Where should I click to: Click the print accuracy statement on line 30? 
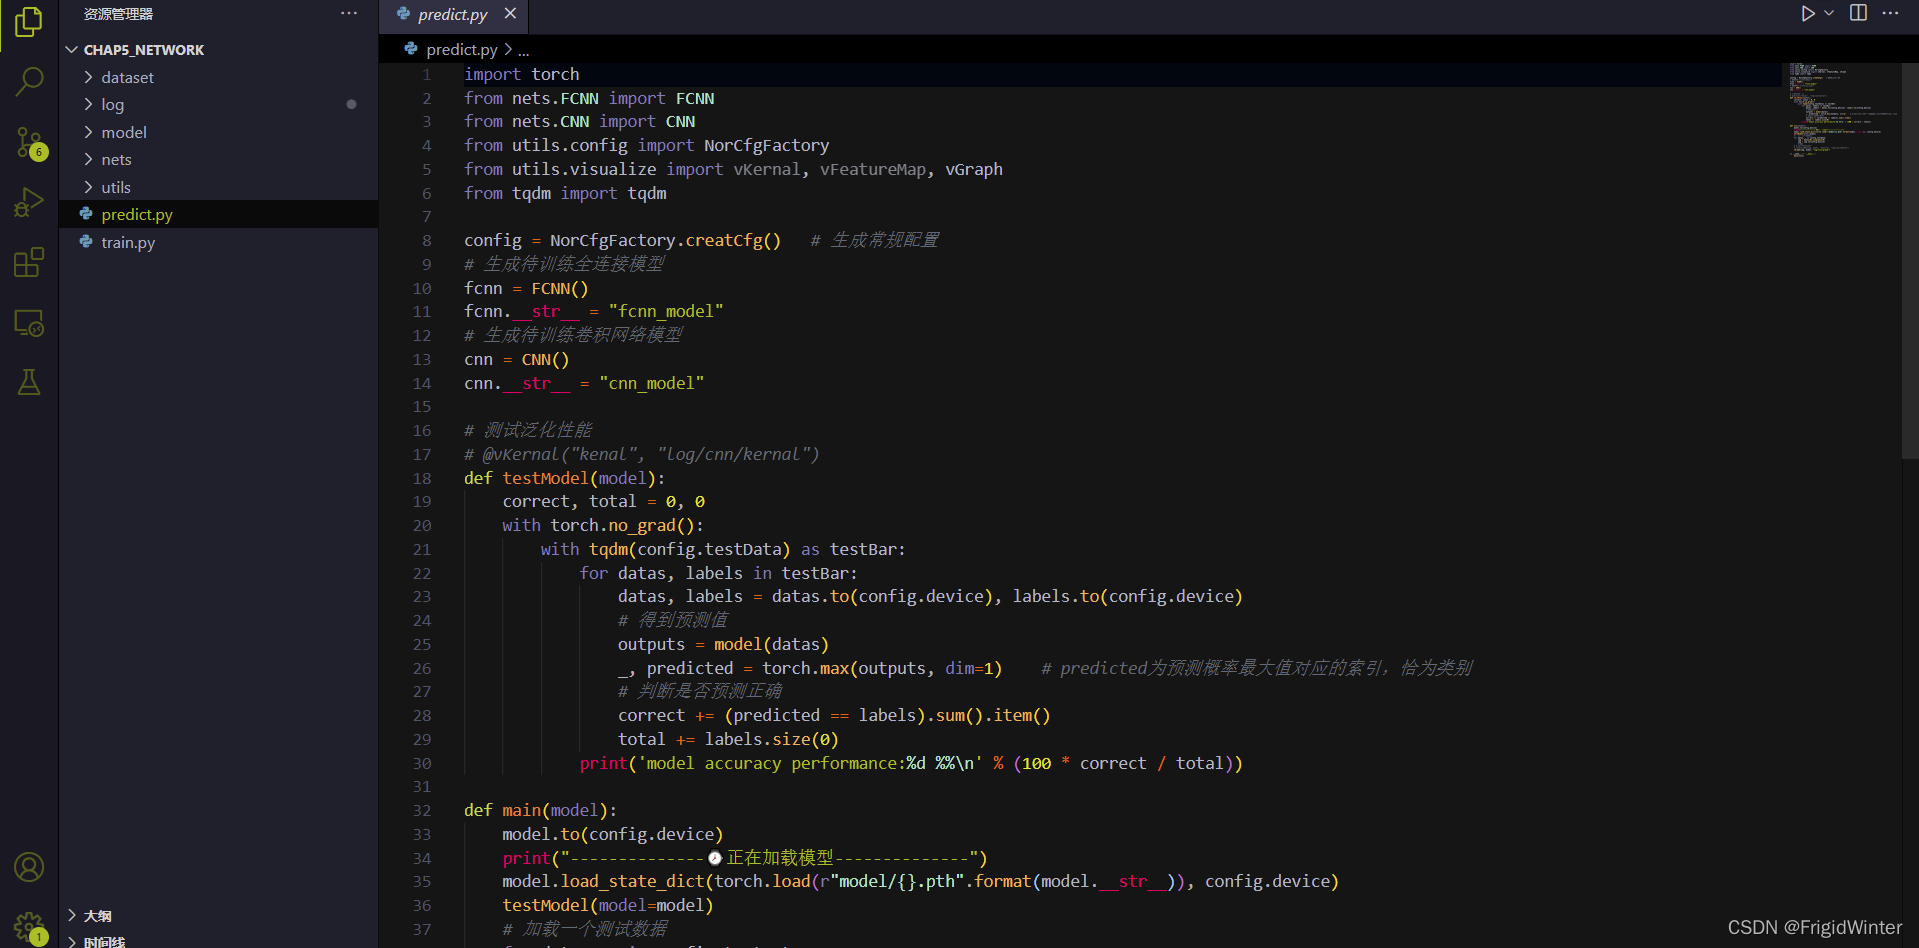(x=911, y=763)
